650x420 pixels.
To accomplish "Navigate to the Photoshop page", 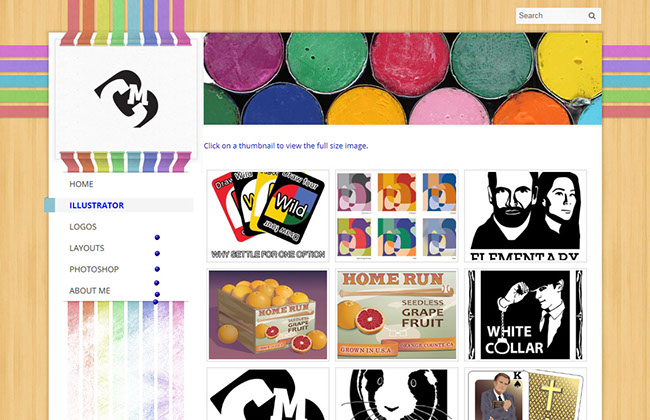I will 94,269.
